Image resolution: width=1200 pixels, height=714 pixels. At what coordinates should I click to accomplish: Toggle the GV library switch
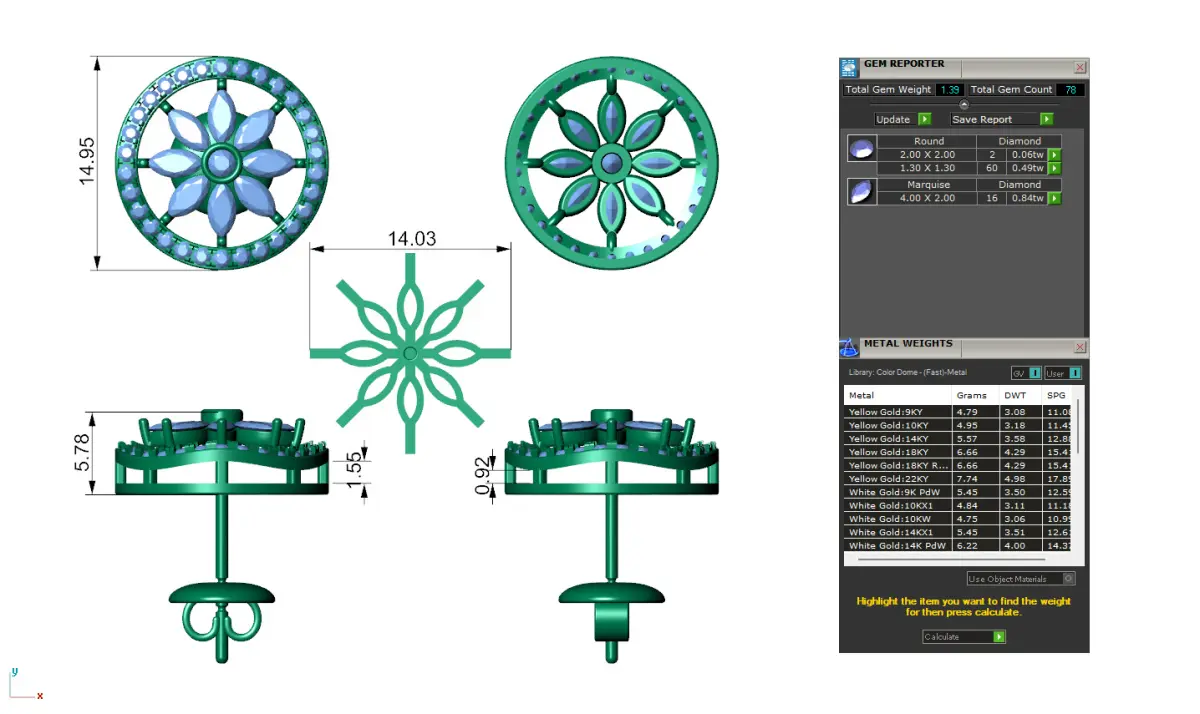pos(1026,373)
